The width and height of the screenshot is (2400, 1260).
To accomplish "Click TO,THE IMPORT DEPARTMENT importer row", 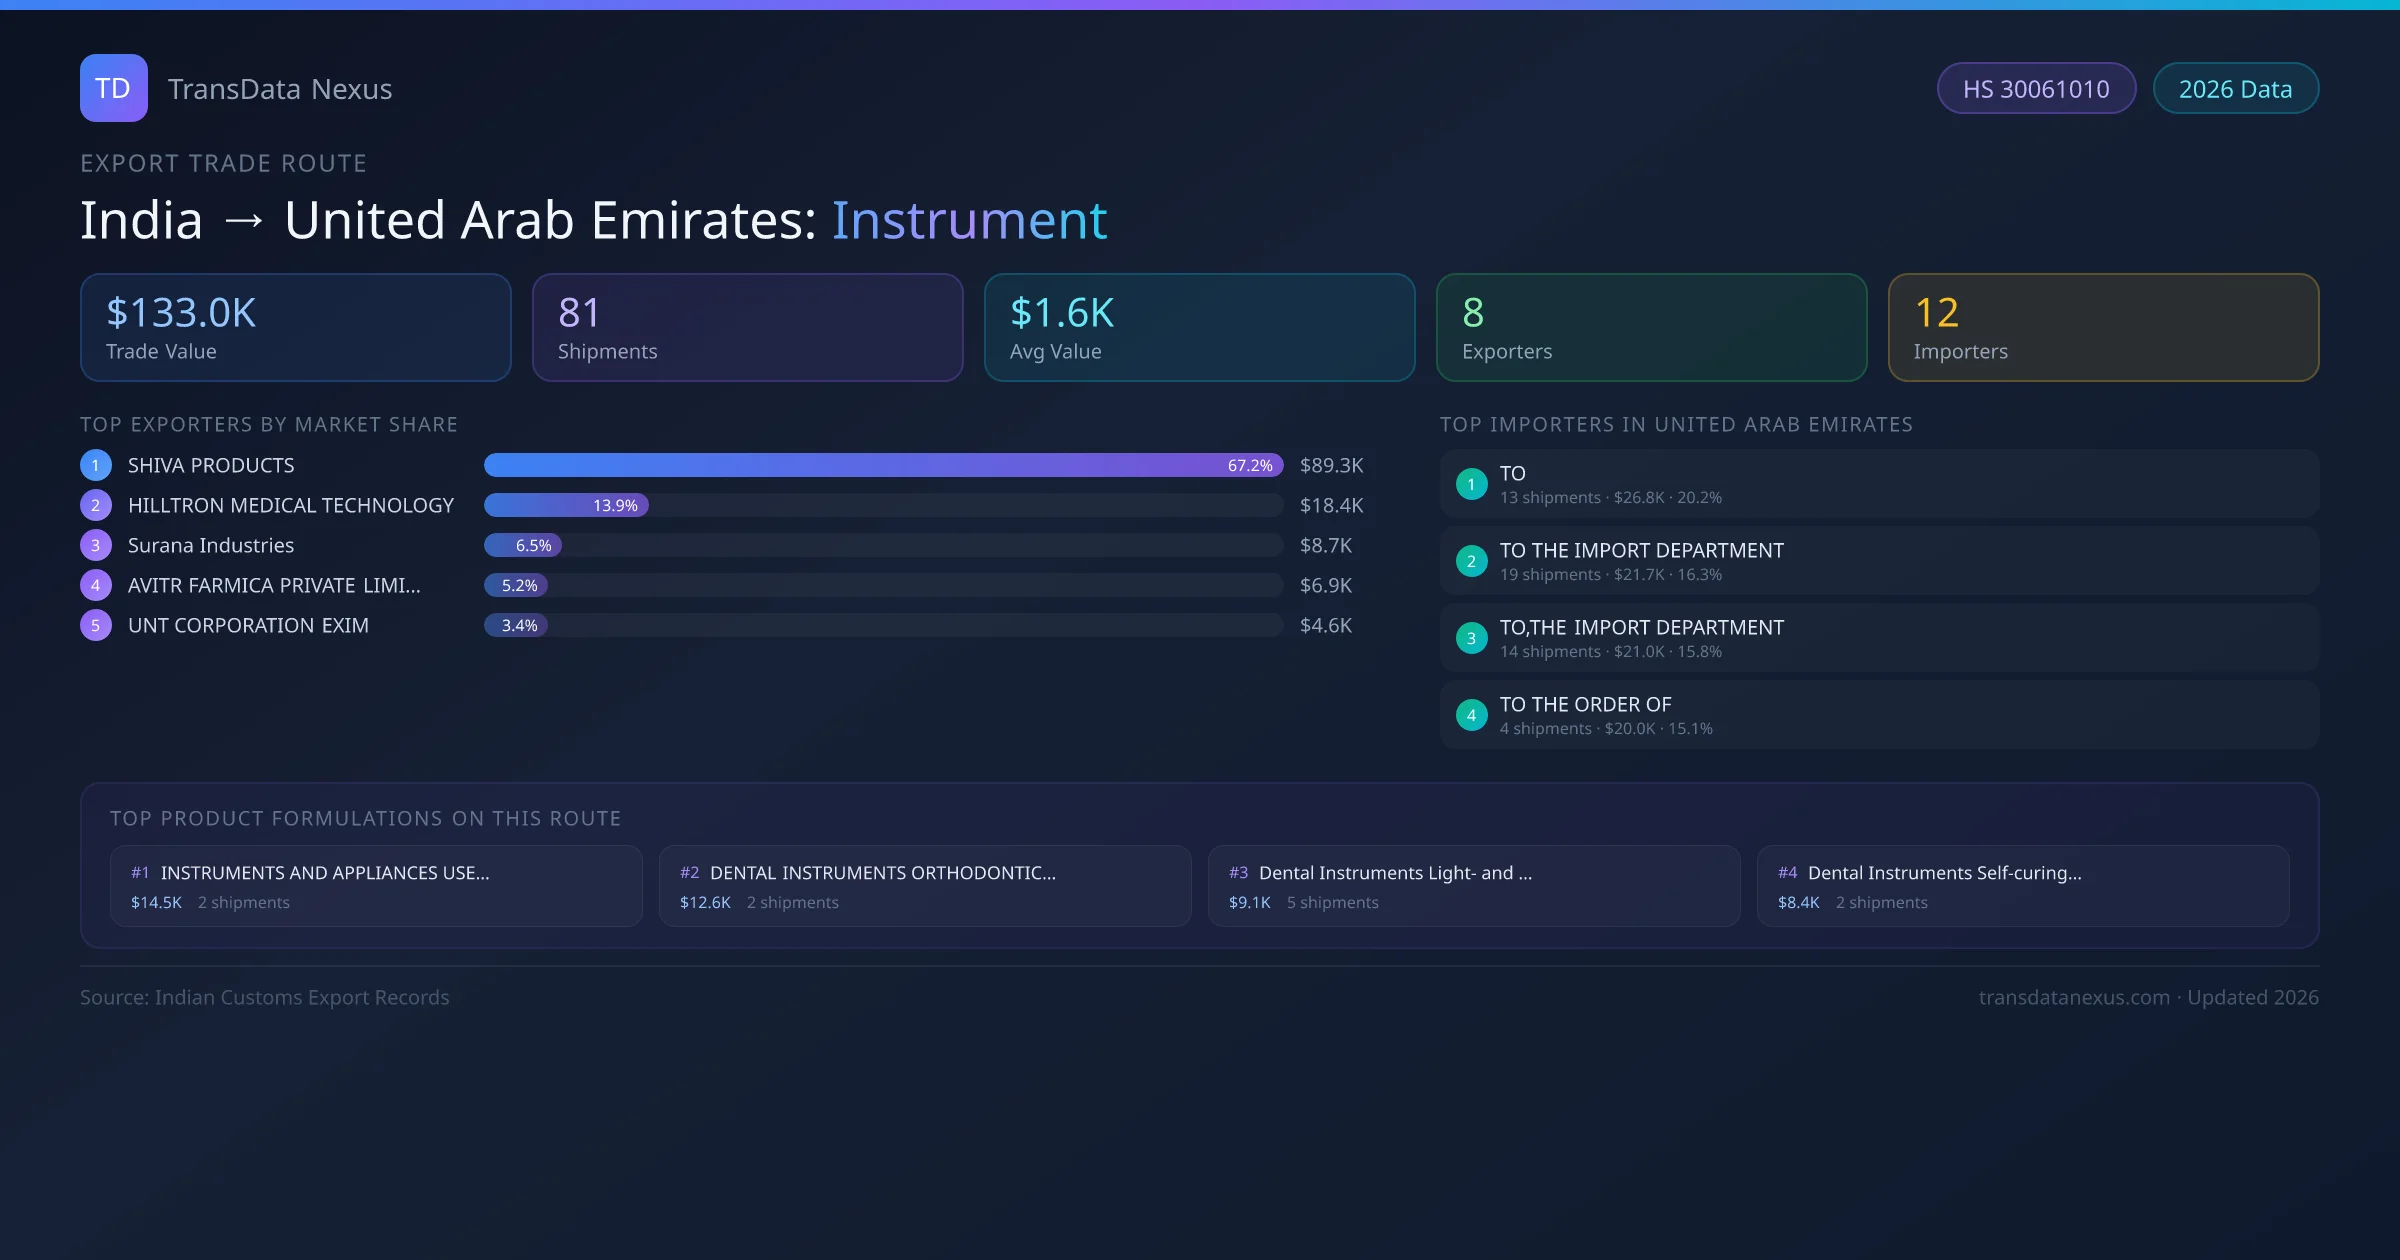I will coord(1878,638).
